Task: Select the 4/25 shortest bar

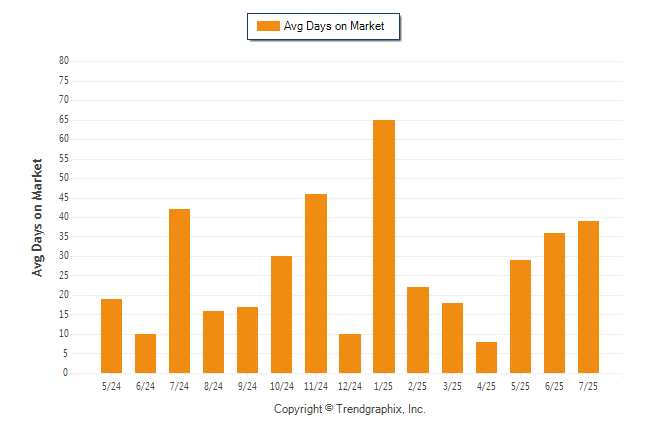Action: [x=486, y=357]
